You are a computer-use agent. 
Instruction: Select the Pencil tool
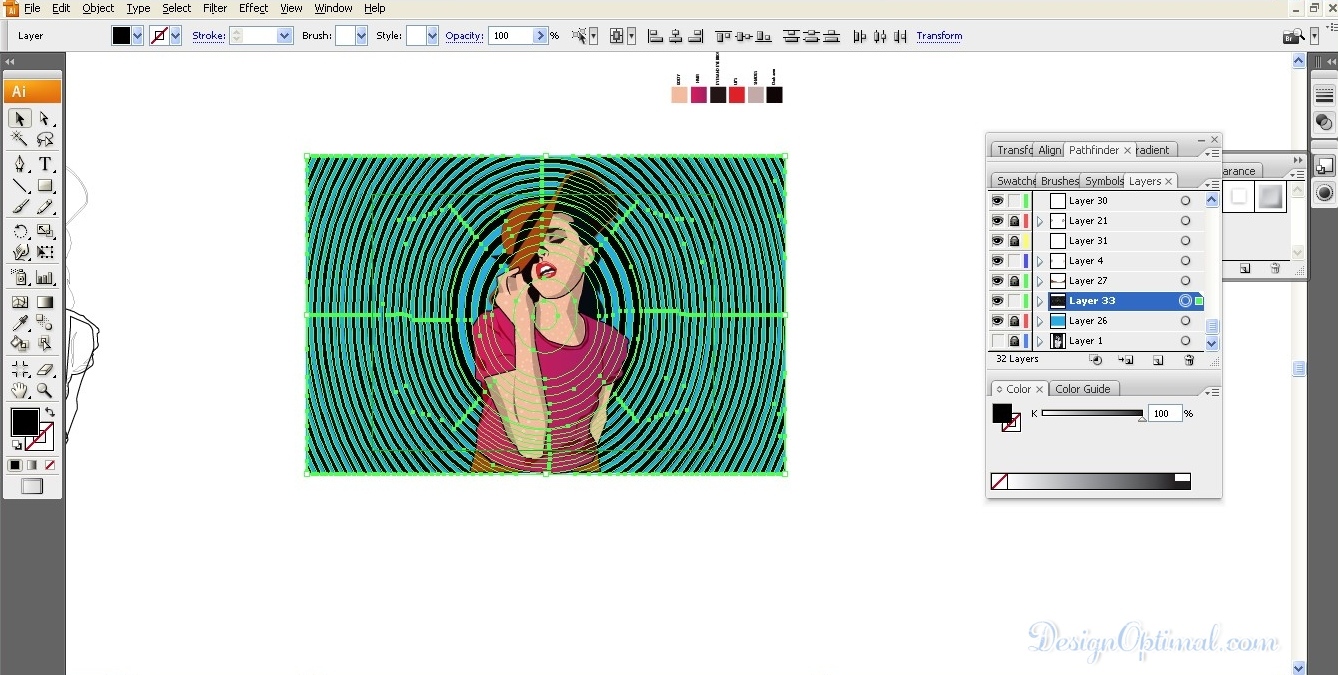45,207
